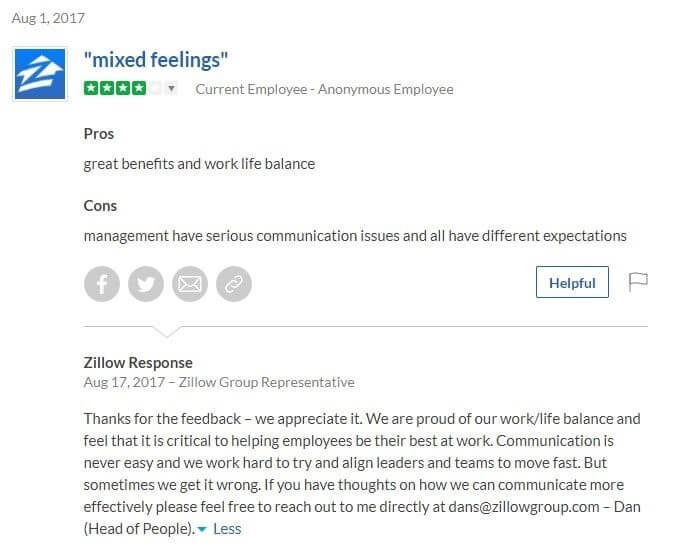Expand the star rating breakdown arrow

click(172, 88)
